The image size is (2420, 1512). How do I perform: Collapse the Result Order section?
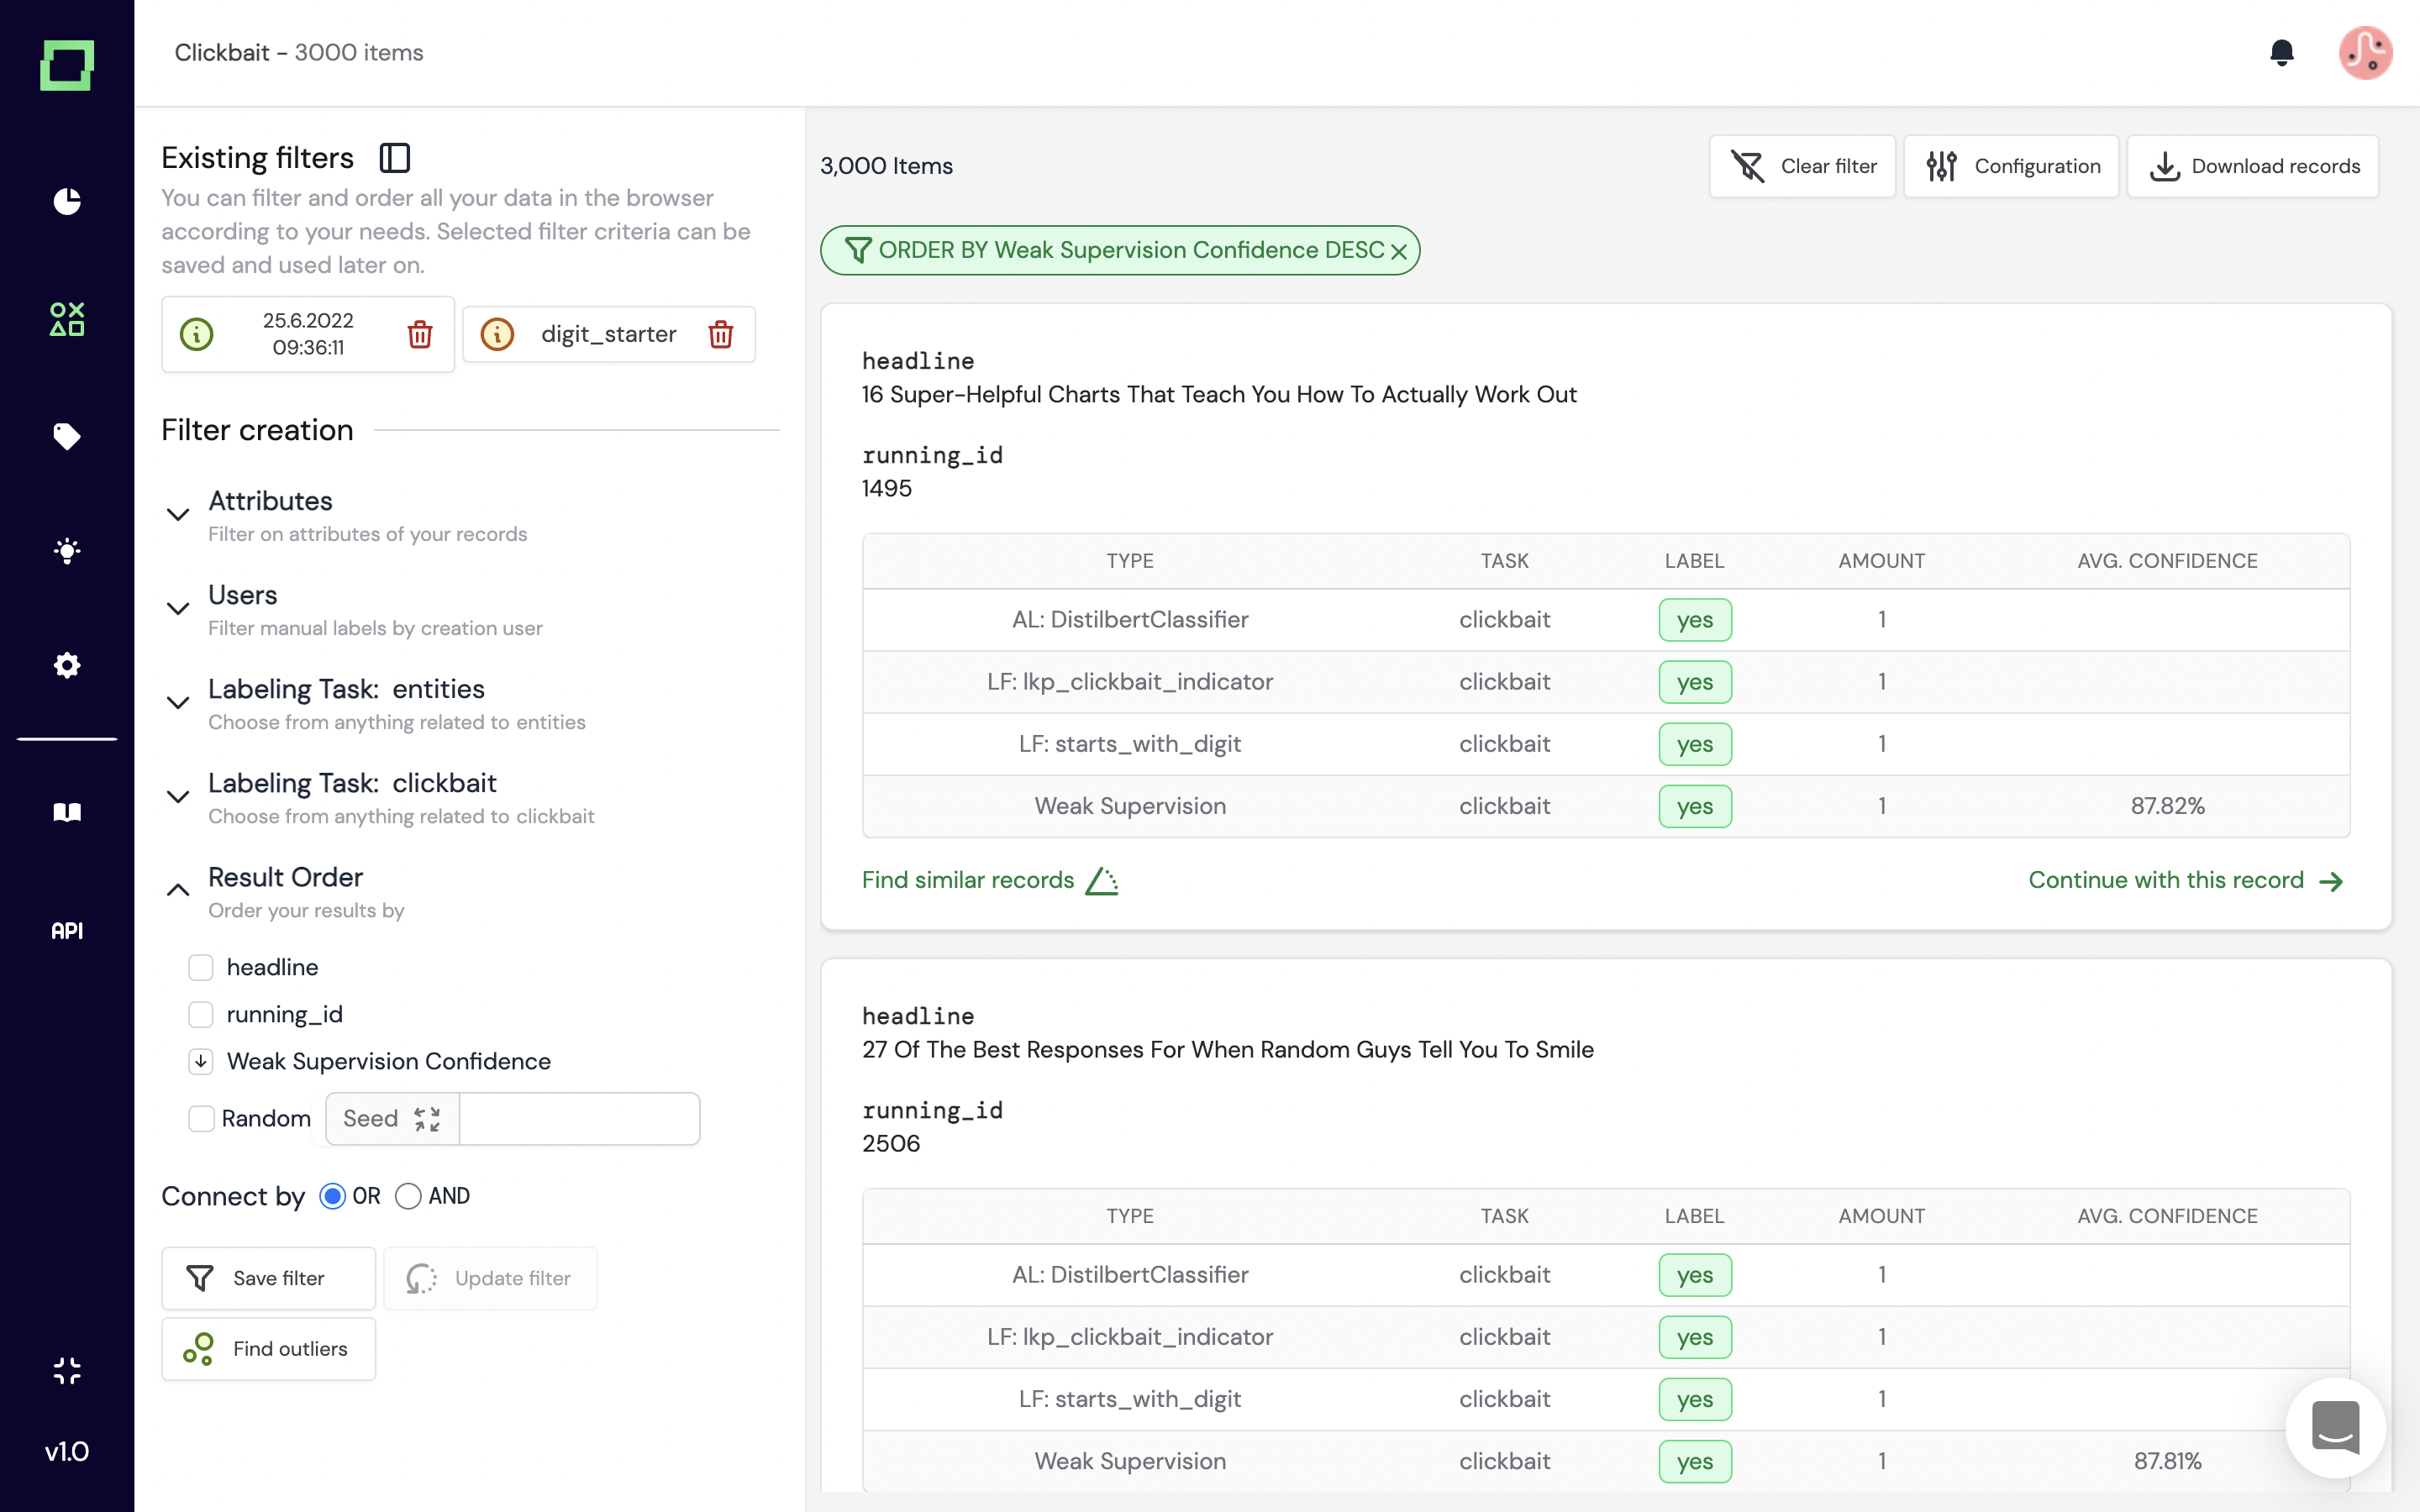[x=178, y=890]
